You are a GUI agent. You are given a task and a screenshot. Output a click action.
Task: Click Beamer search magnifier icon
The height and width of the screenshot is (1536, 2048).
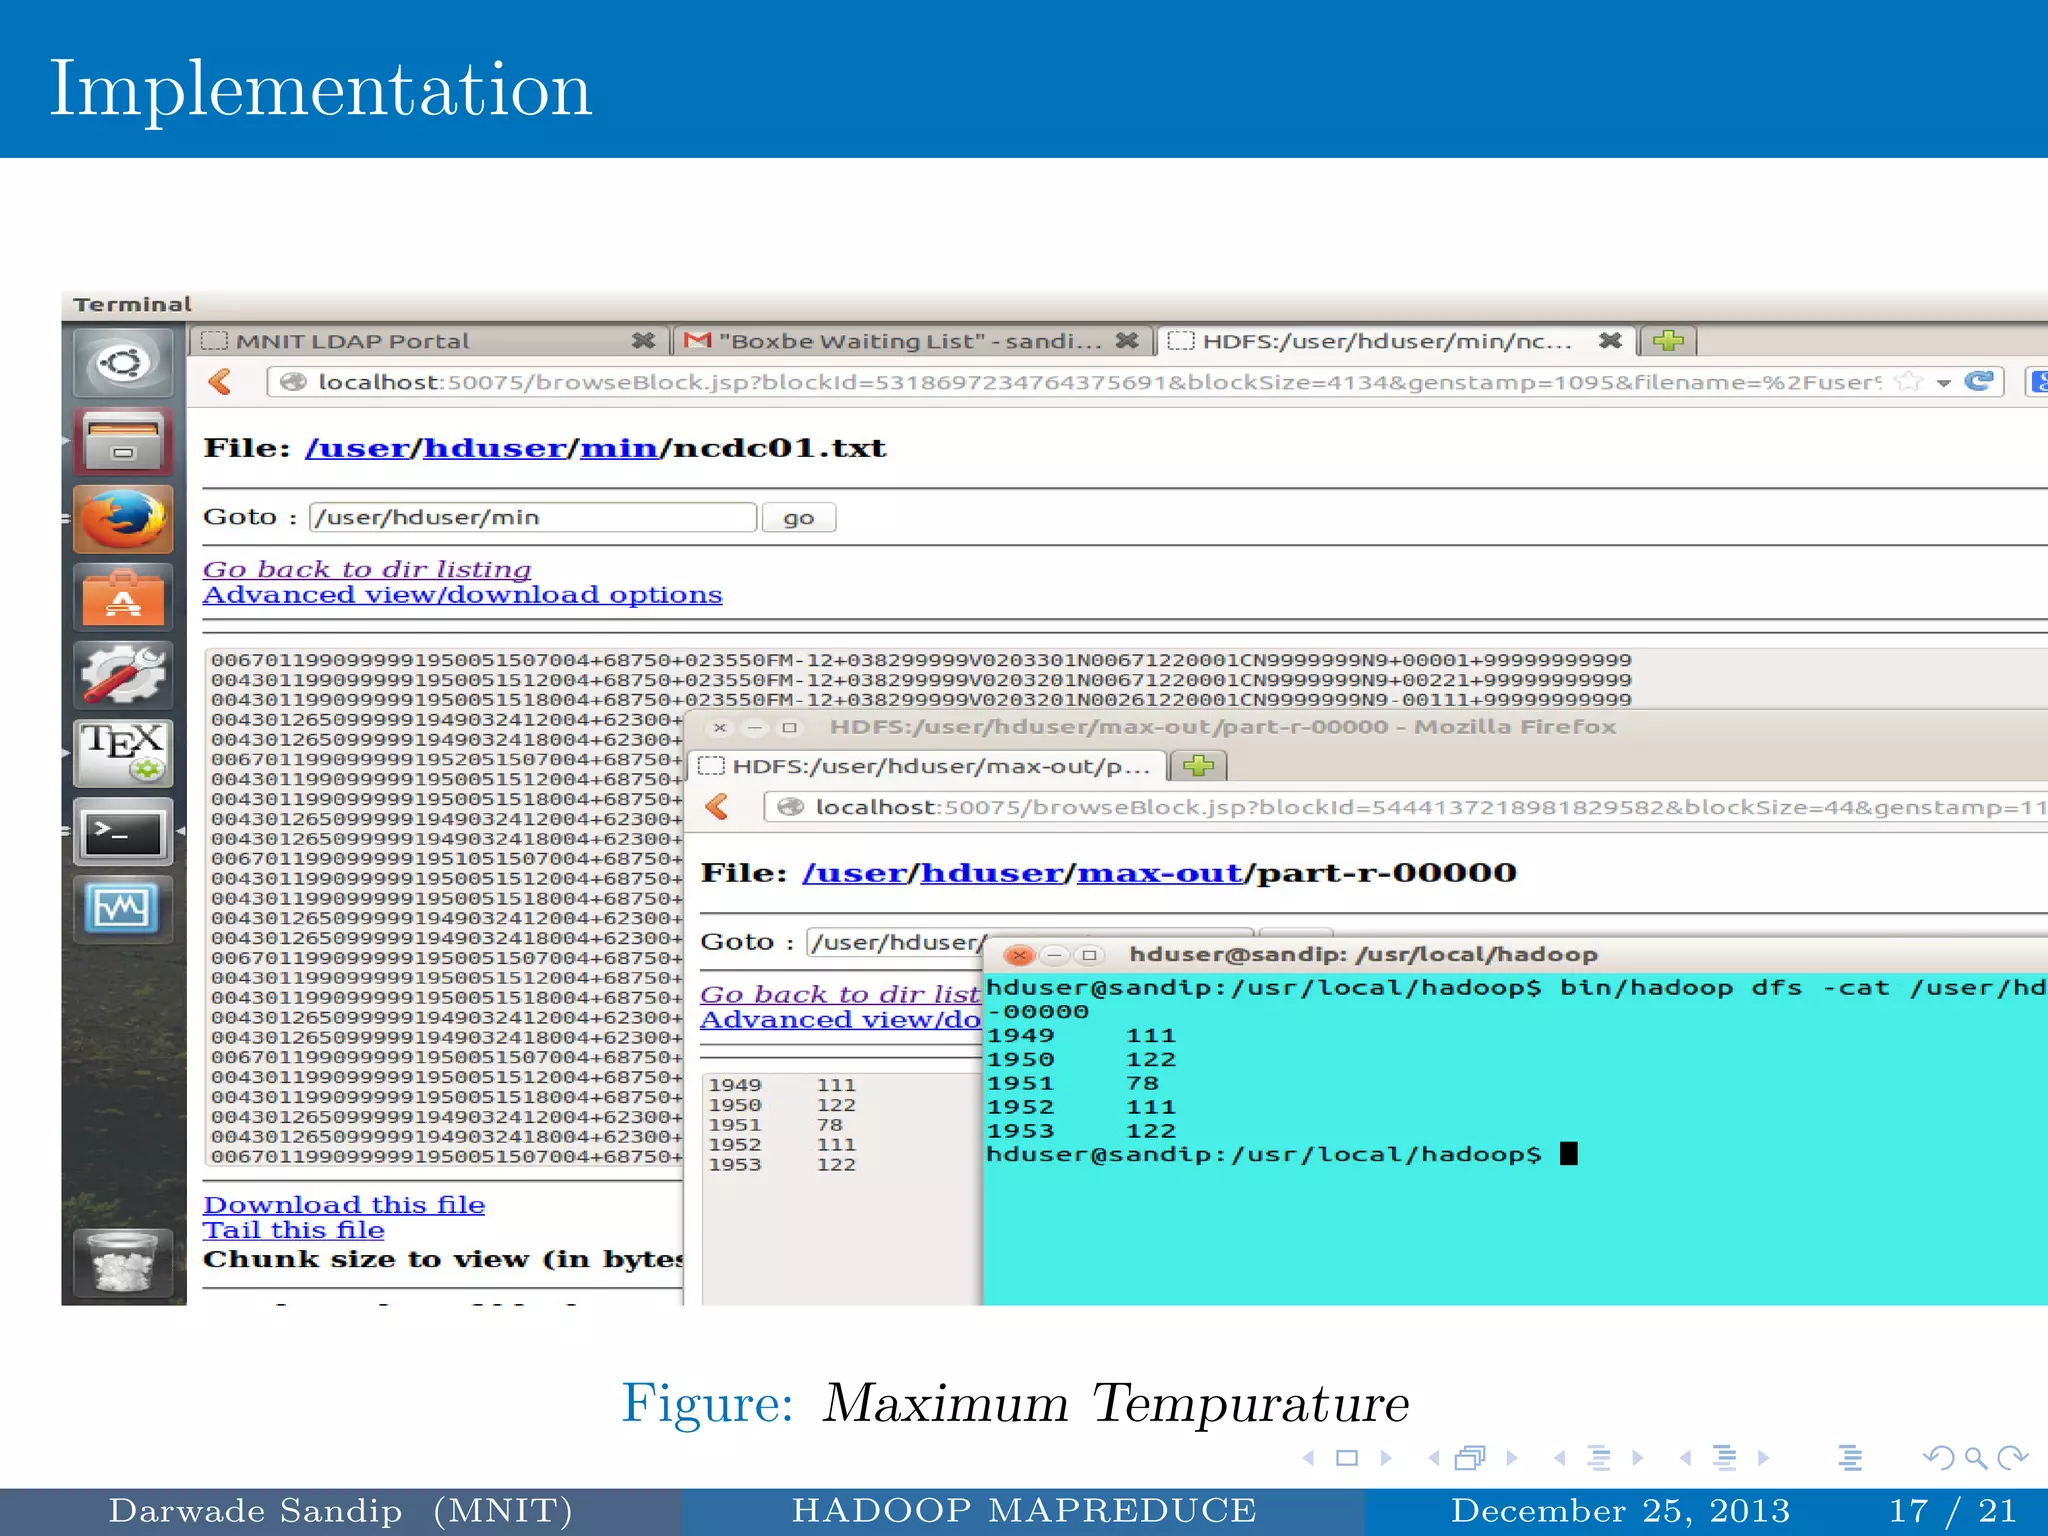tap(1975, 1458)
